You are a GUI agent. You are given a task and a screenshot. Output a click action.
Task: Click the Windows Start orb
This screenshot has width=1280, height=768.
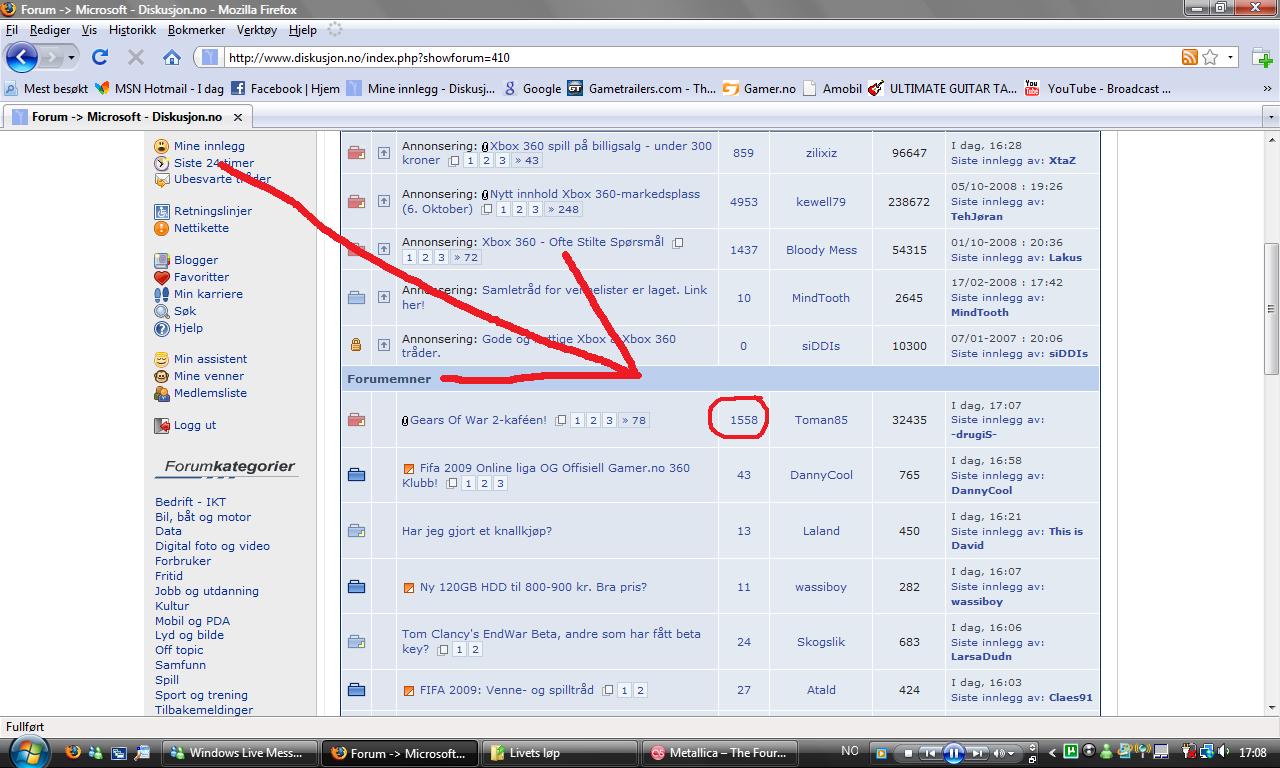tap(28, 752)
